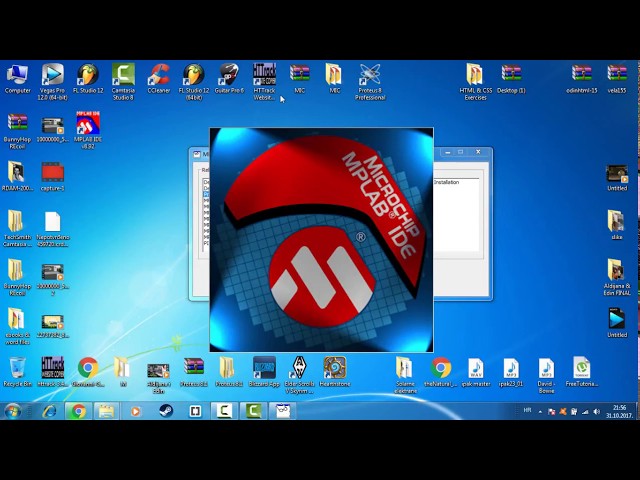640x480 pixels.
Task: Select the Aldijana i Edin video file
Action: coord(158,378)
